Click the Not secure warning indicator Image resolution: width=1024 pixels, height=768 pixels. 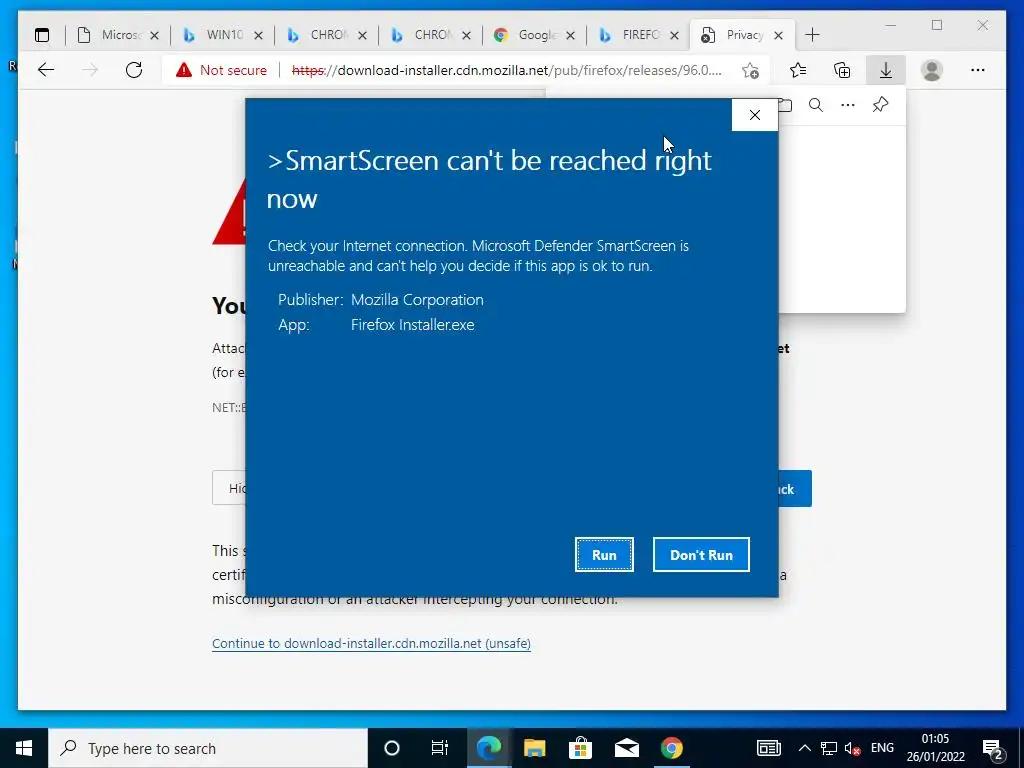(221, 70)
